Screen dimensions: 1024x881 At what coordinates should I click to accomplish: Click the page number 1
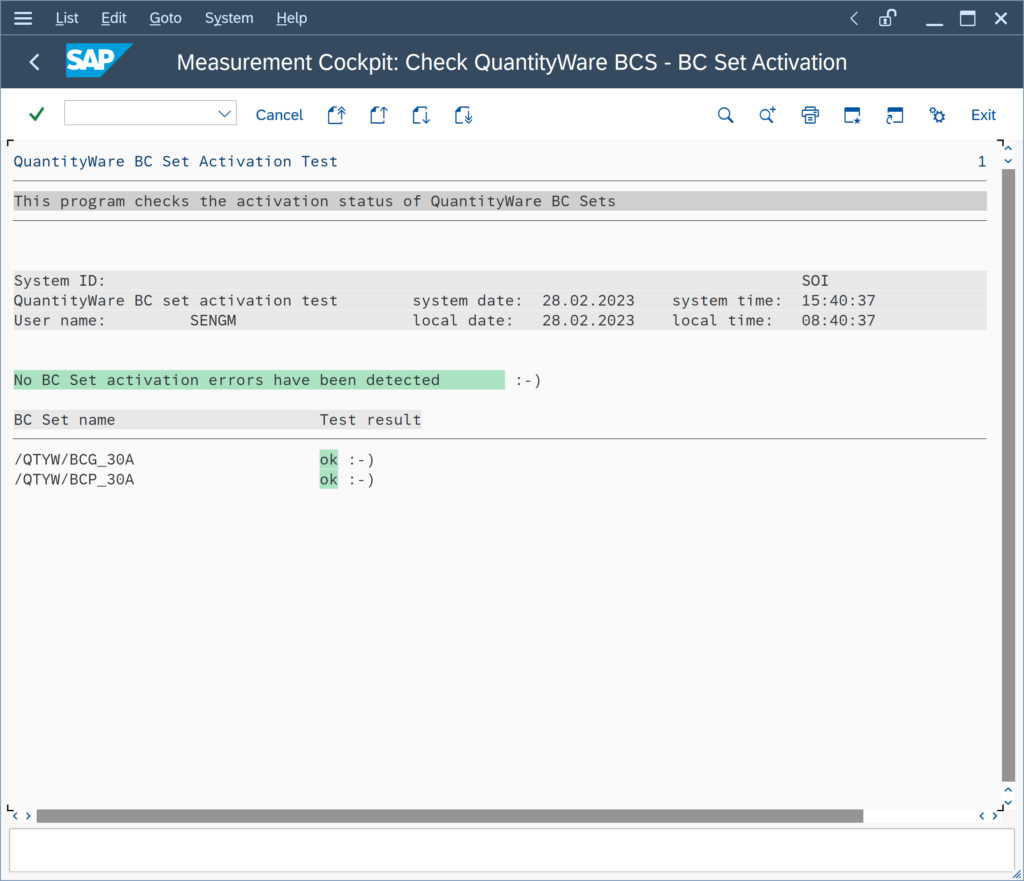pos(982,161)
